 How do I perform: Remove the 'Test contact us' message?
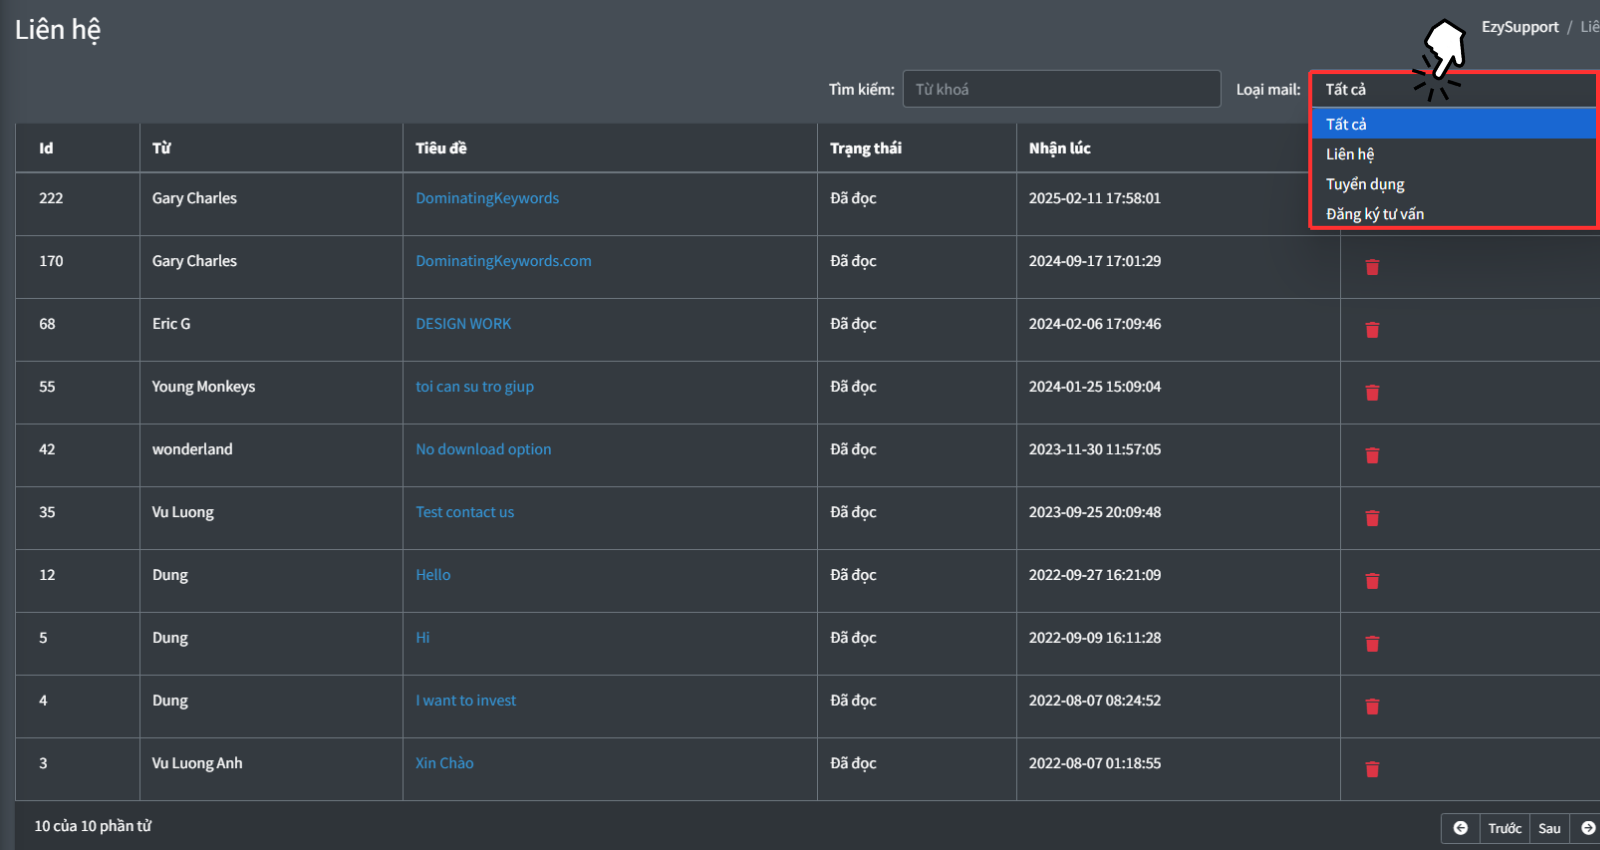point(1372,518)
